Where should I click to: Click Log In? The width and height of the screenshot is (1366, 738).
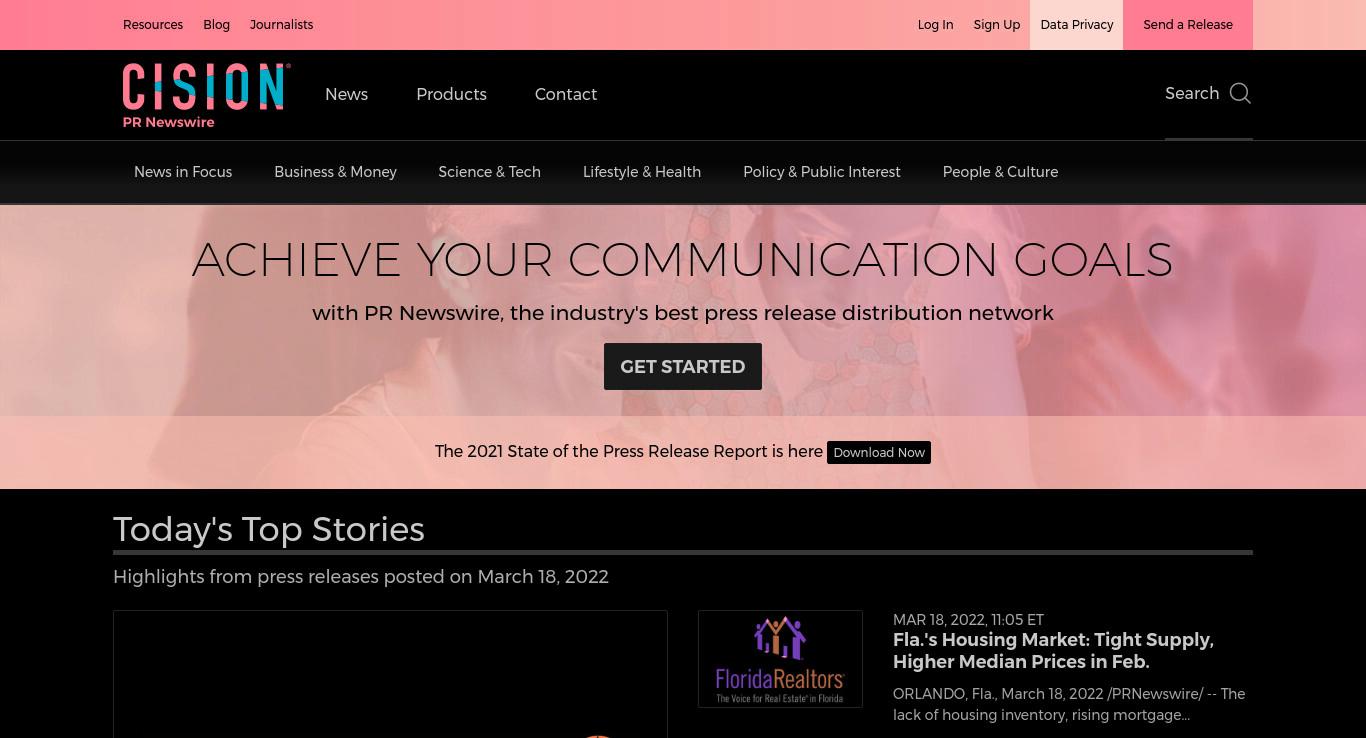935,24
